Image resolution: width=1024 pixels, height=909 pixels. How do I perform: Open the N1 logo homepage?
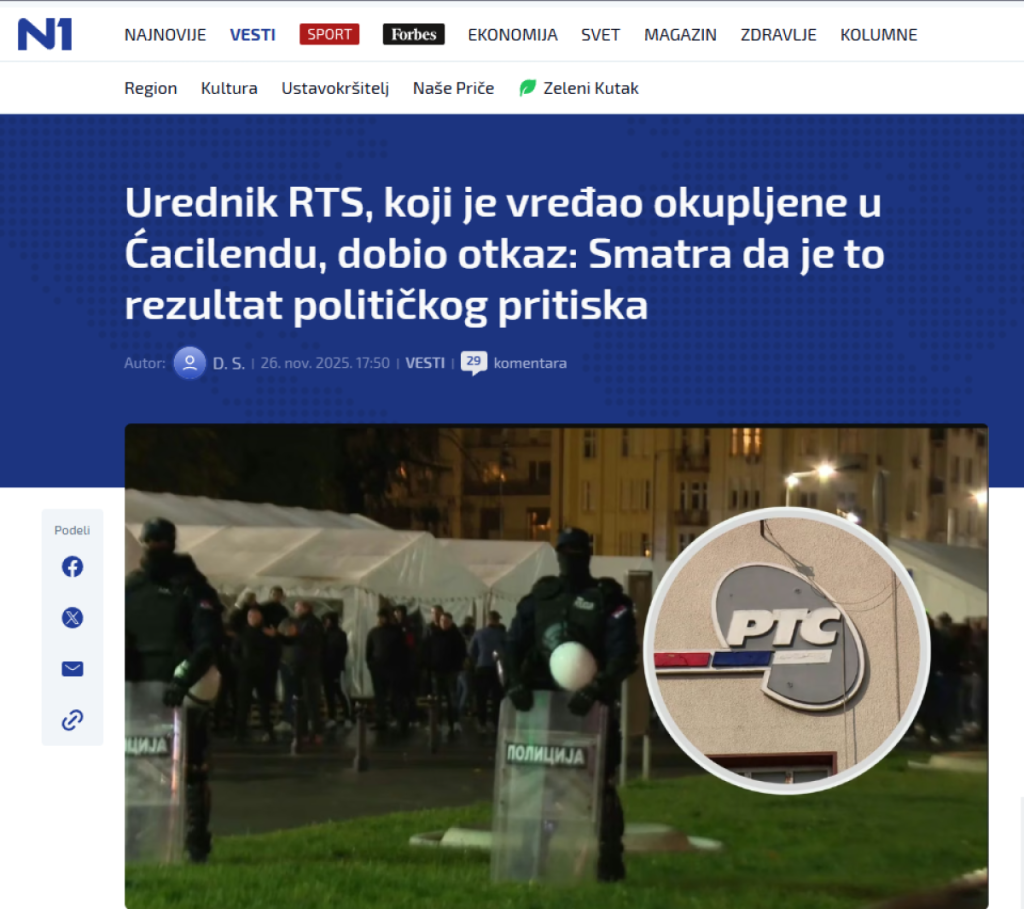[x=44, y=34]
